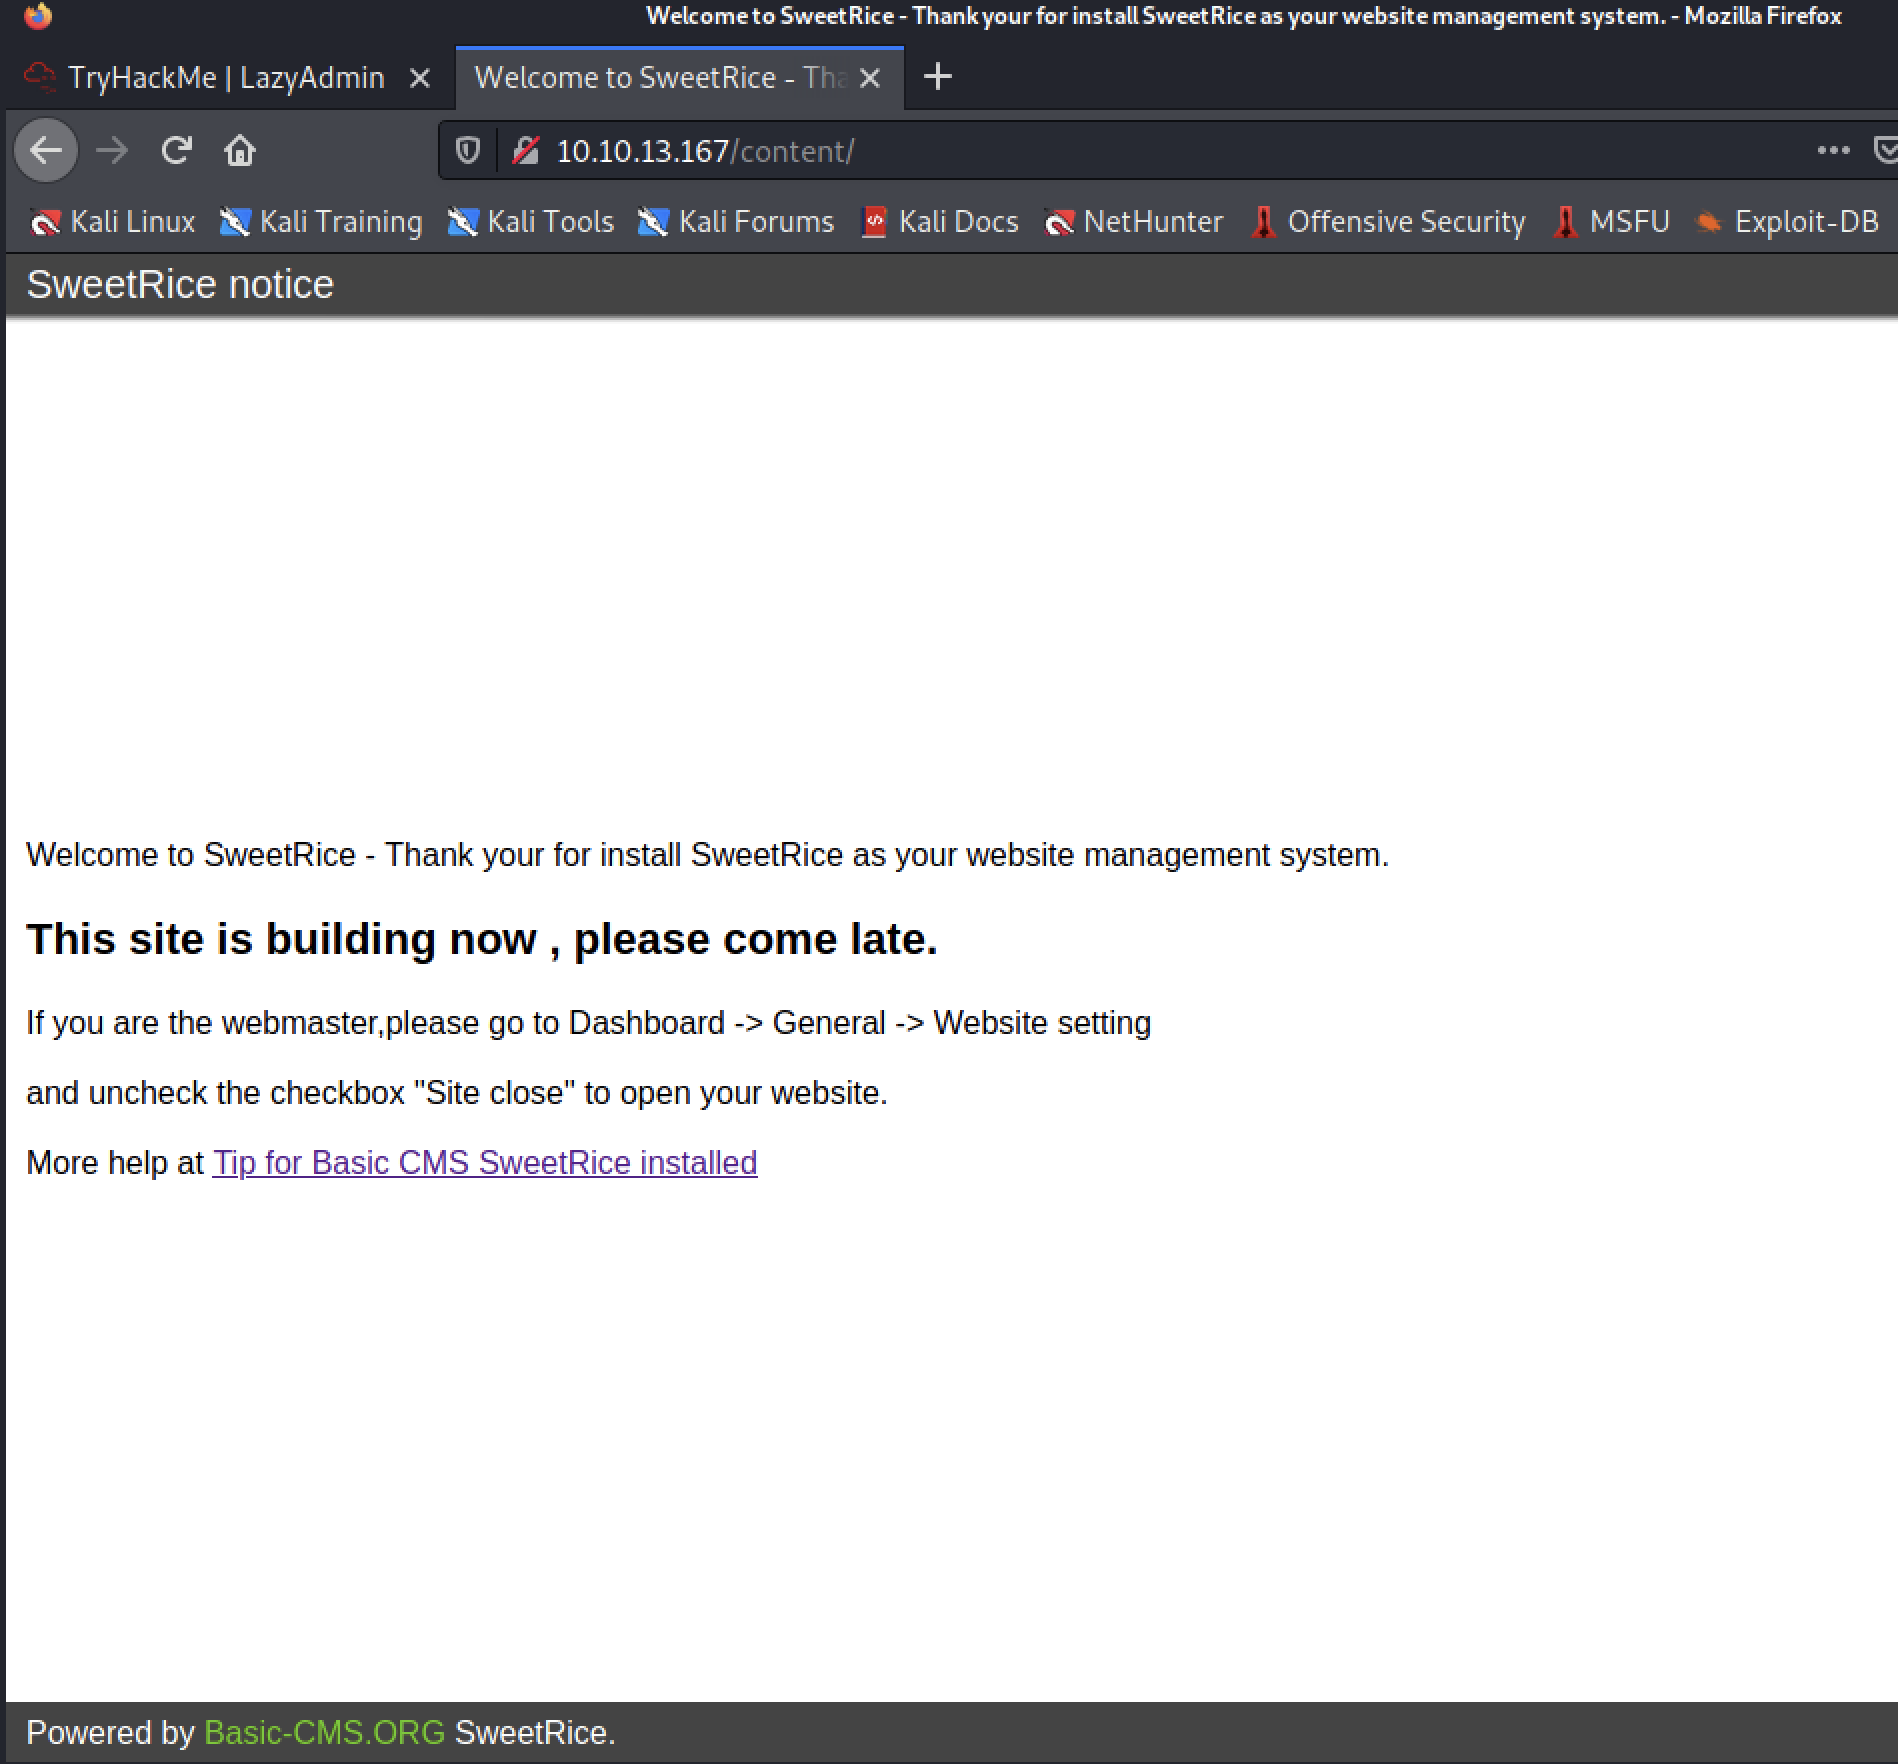
Task: Click the 'Welcome to SweetRice - Thank your' line
Action: coord(707,855)
